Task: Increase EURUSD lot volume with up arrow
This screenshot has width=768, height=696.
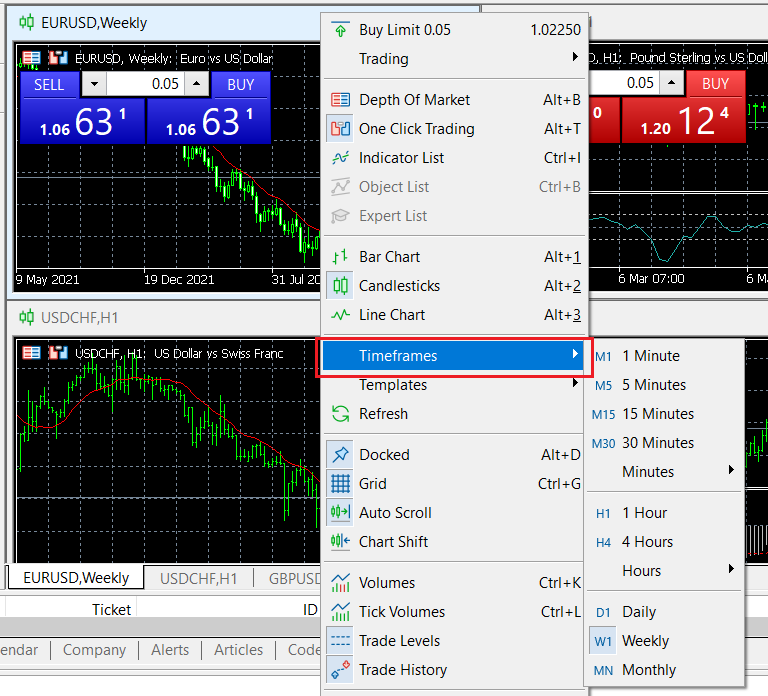Action: click(197, 85)
